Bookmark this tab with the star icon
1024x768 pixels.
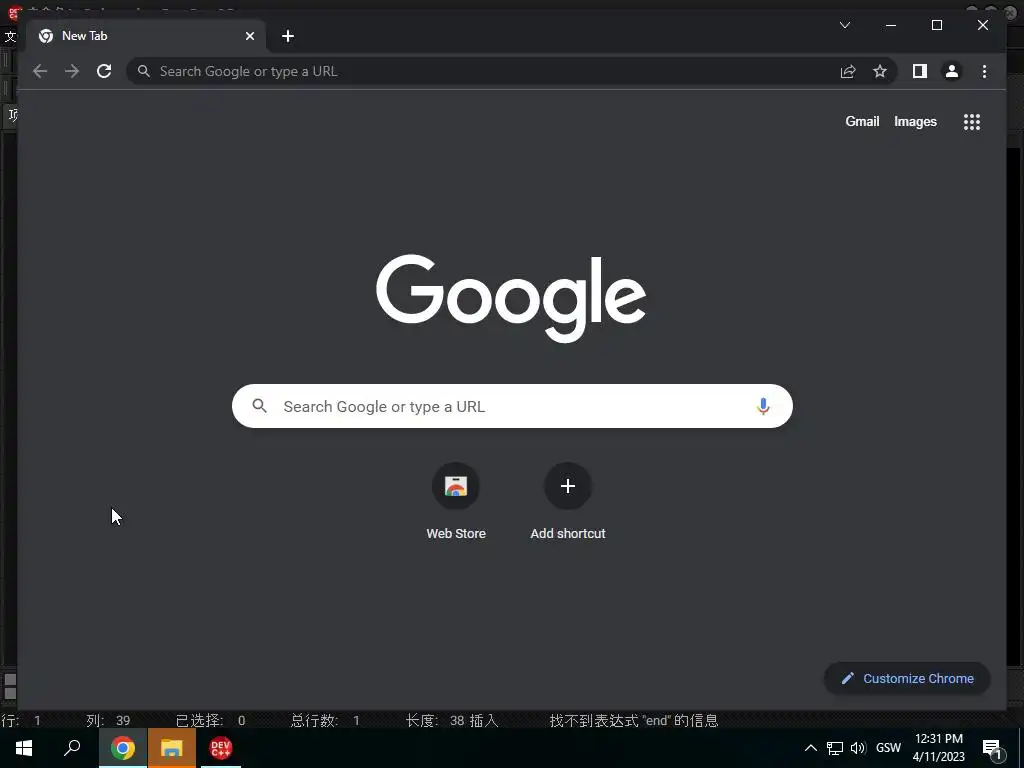pos(880,71)
